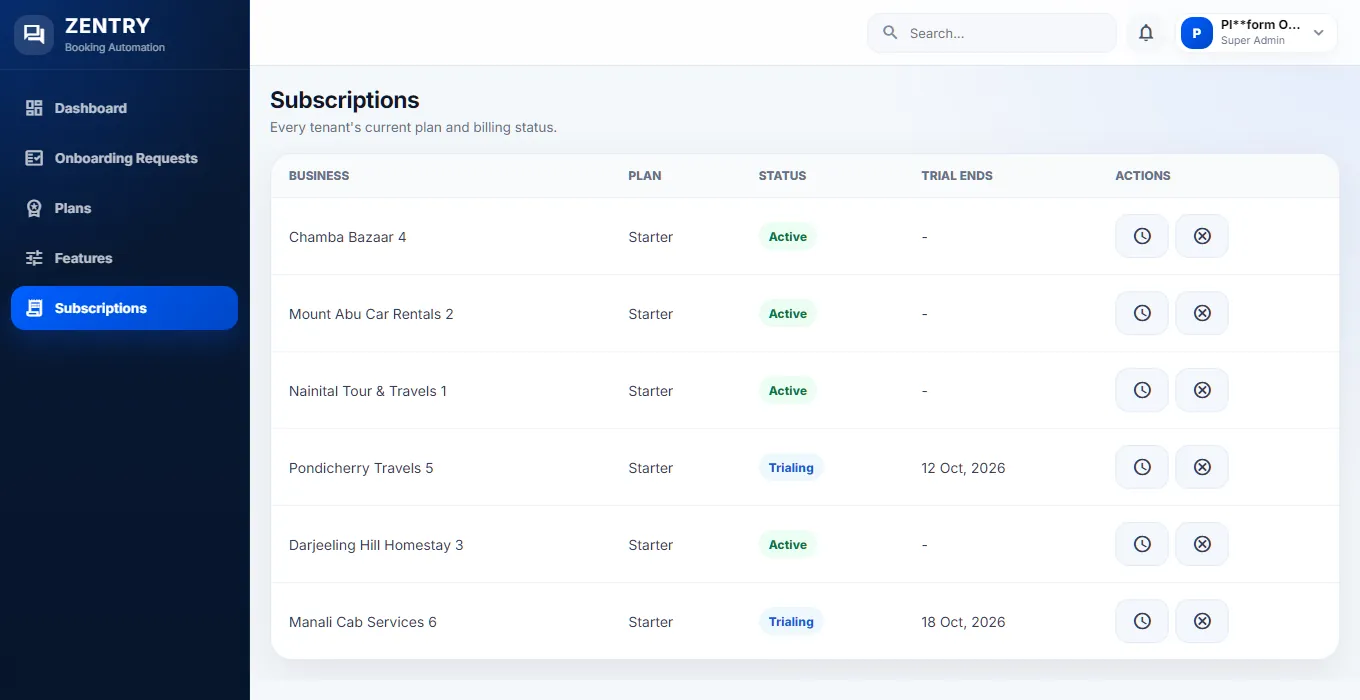Cancel Darjeeling Hill Homestay 3 subscription
The width and height of the screenshot is (1360, 700).
[x=1202, y=544]
